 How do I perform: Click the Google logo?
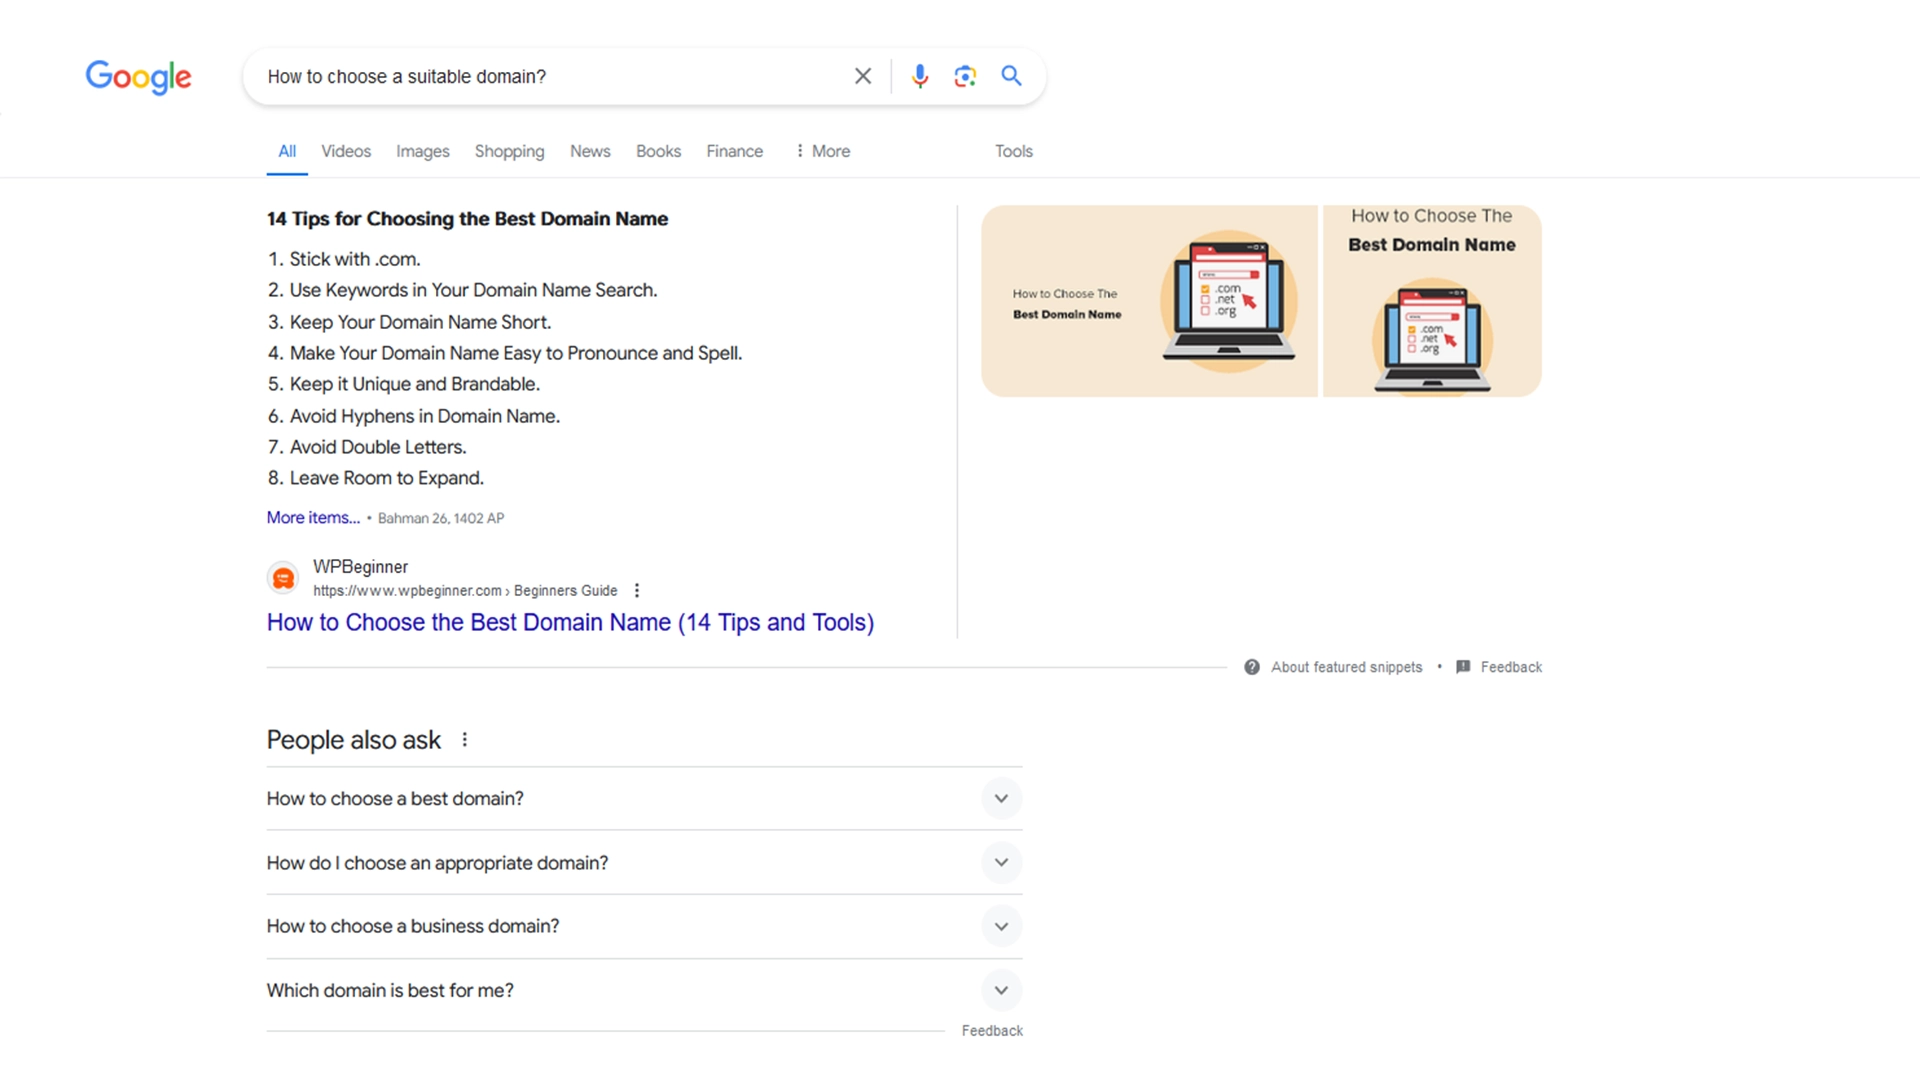(138, 77)
